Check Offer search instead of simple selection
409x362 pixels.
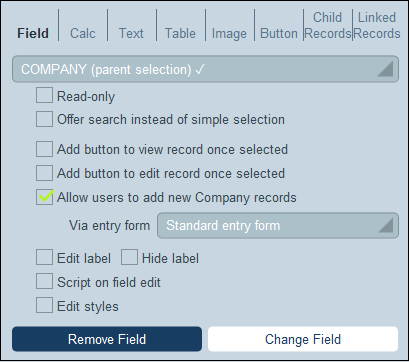tap(44, 119)
